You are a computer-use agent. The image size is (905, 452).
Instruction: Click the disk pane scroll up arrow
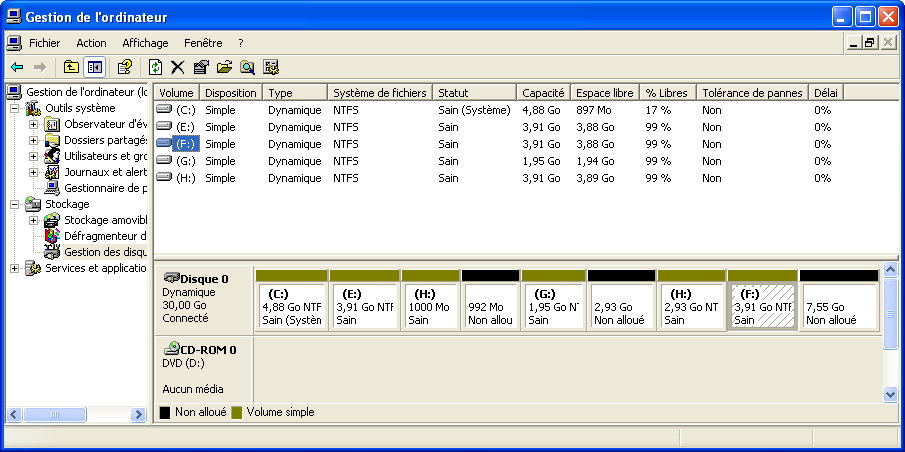[891, 271]
